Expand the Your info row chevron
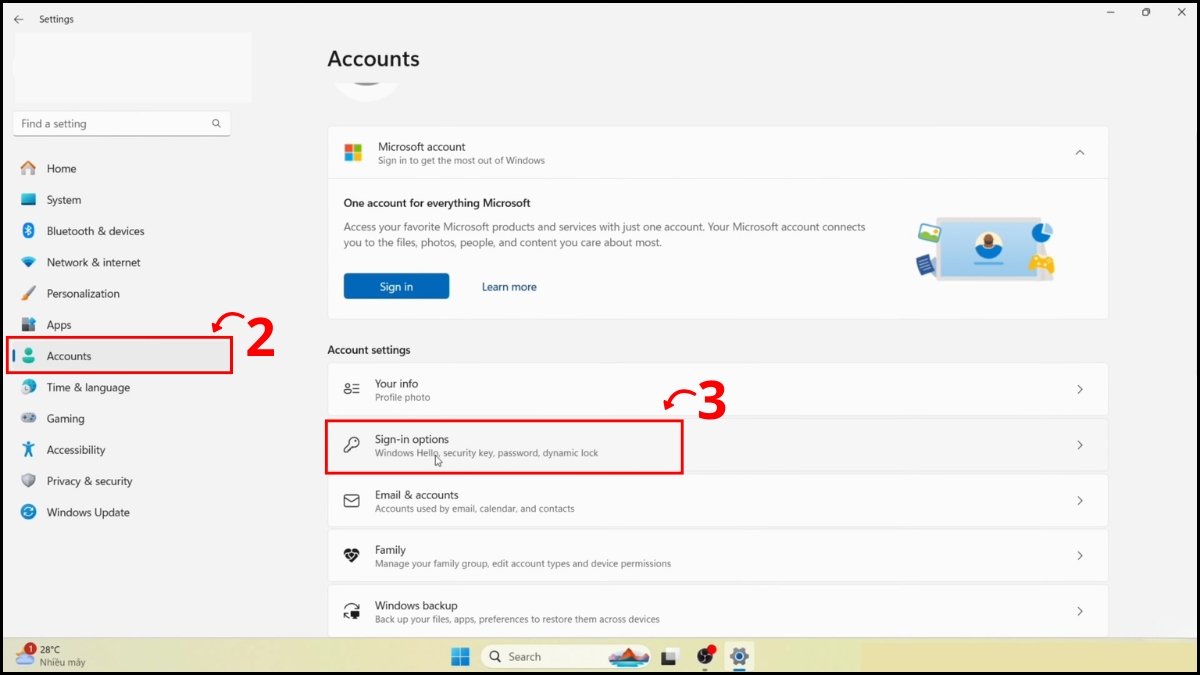 (x=1079, y=389)
